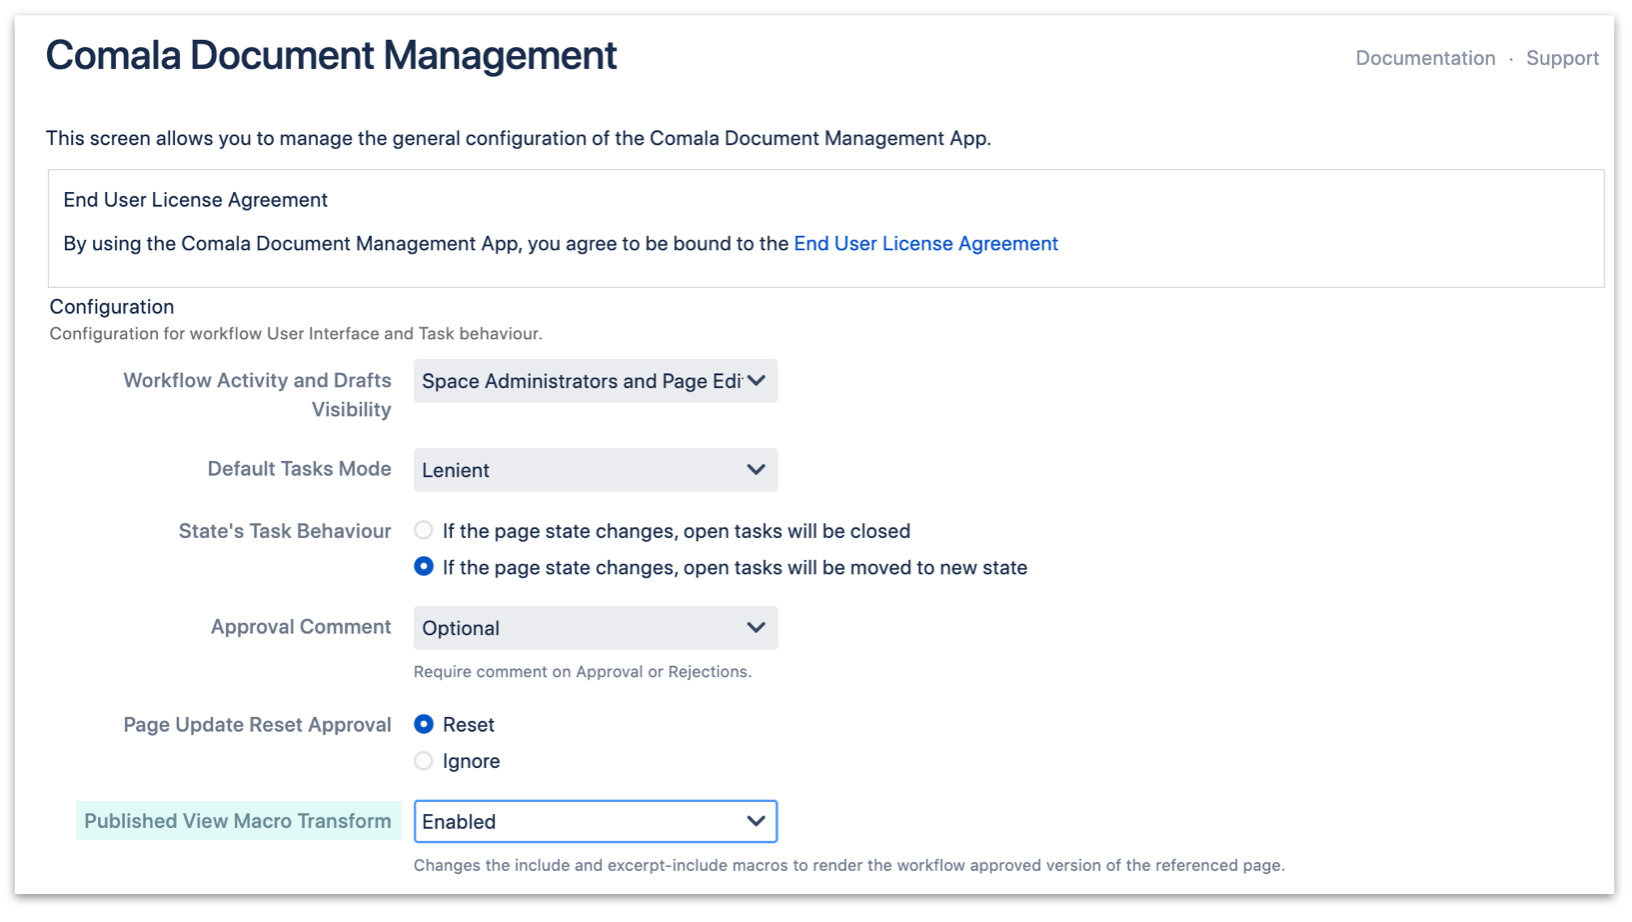Click the Configuration section heading

tap(111, 307)
